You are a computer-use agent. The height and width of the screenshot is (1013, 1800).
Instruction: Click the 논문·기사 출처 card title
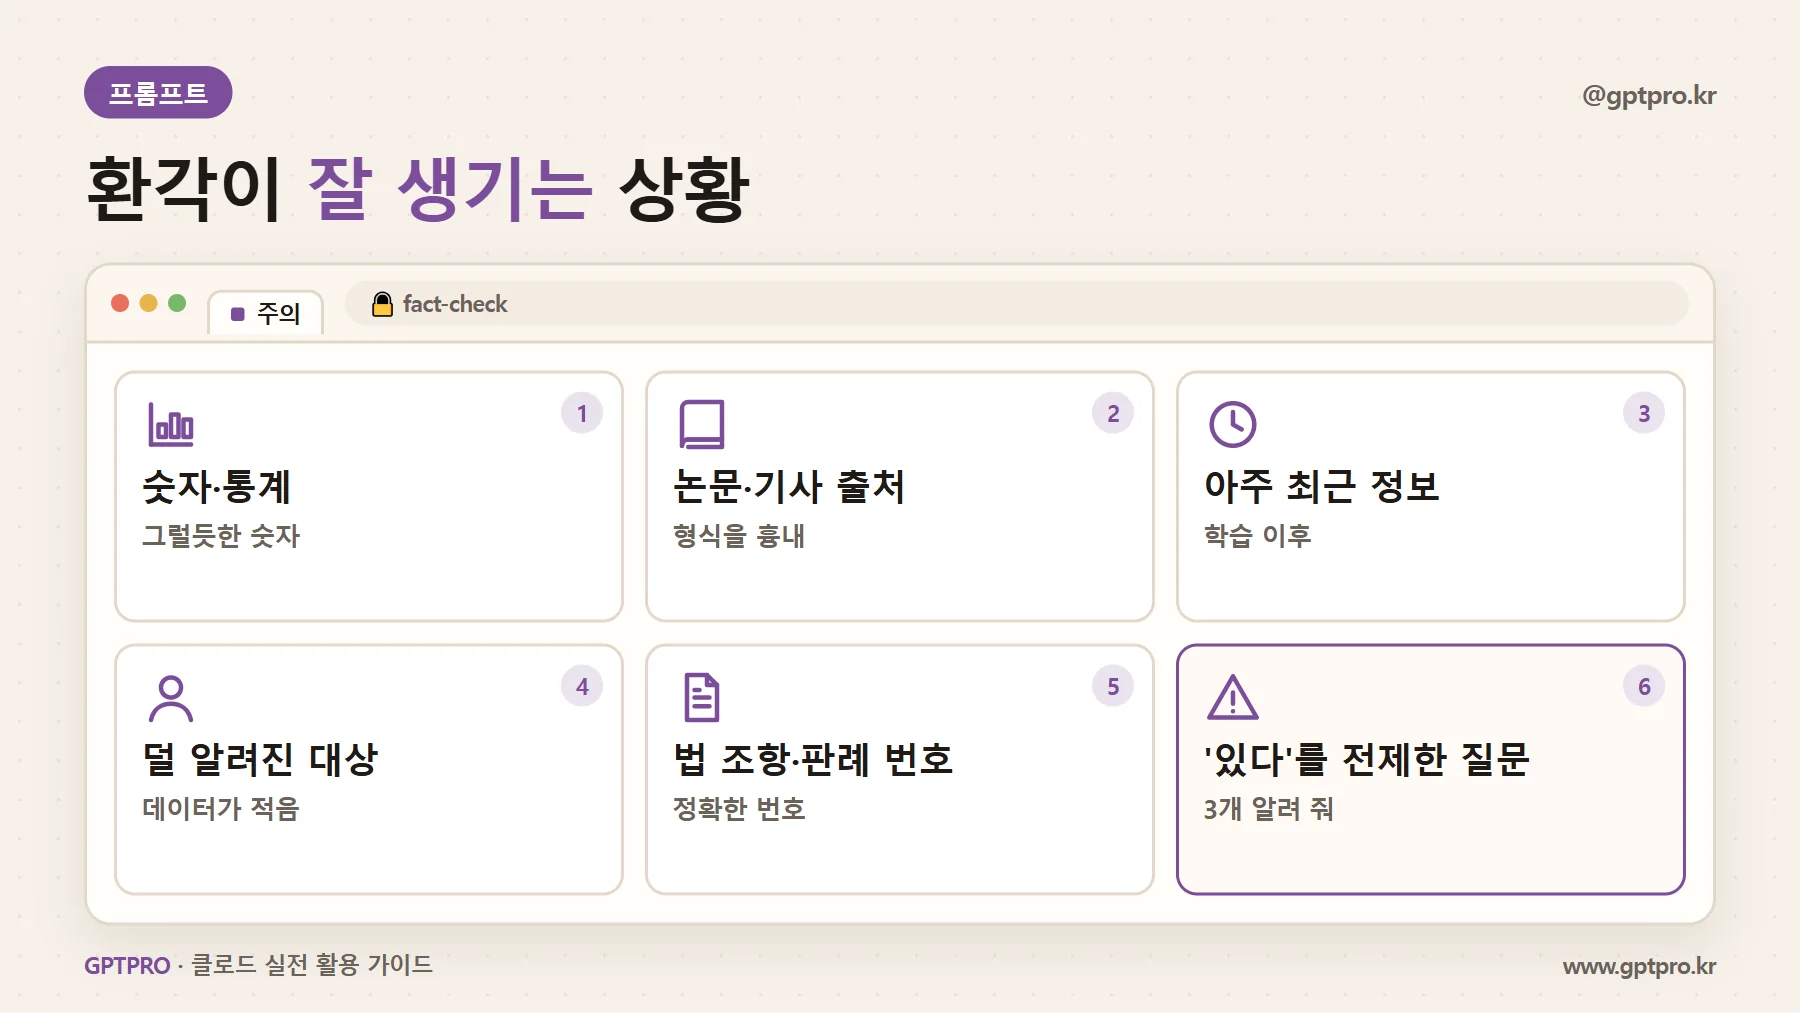(x=789, y=487)
